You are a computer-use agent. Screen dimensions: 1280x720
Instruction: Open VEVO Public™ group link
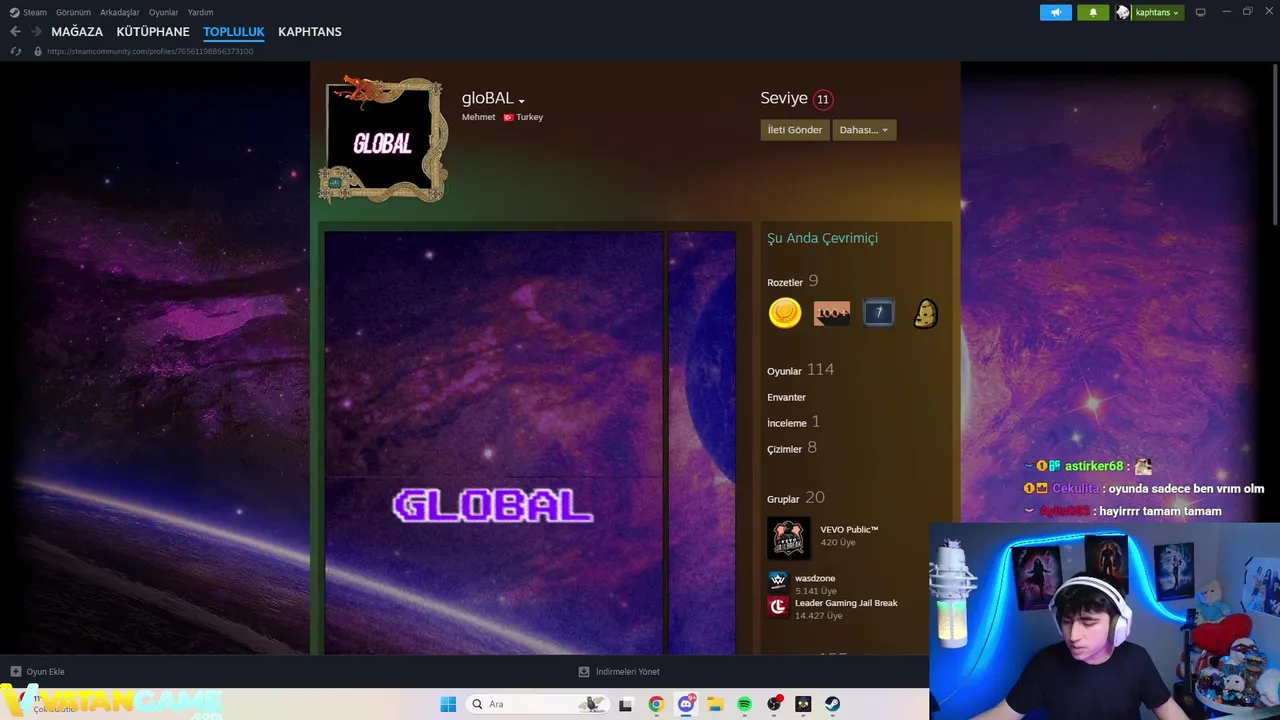(849, 529)
